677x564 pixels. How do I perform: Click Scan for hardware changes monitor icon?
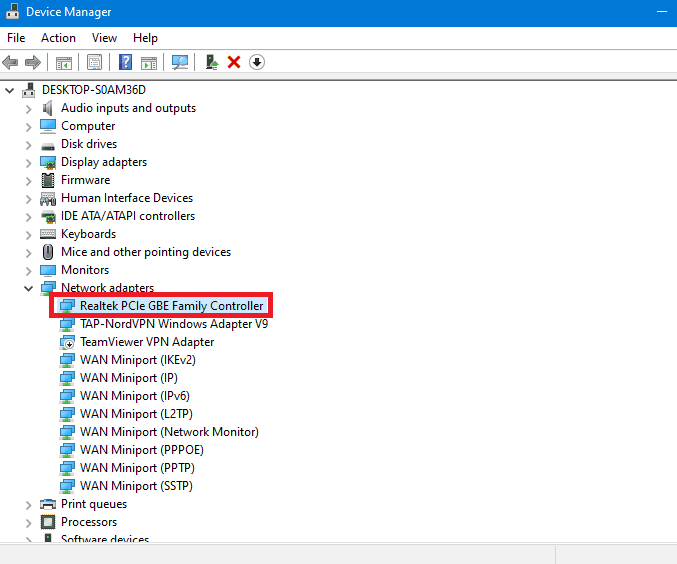[x=180, y=62]
